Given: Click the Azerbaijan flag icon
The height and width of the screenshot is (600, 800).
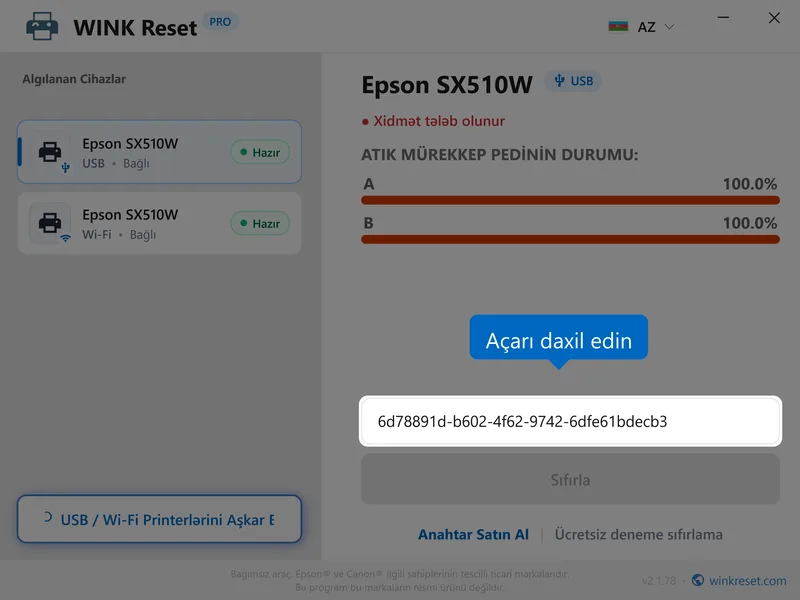Looking at the screenshot, I should click(x=618, y=27).
